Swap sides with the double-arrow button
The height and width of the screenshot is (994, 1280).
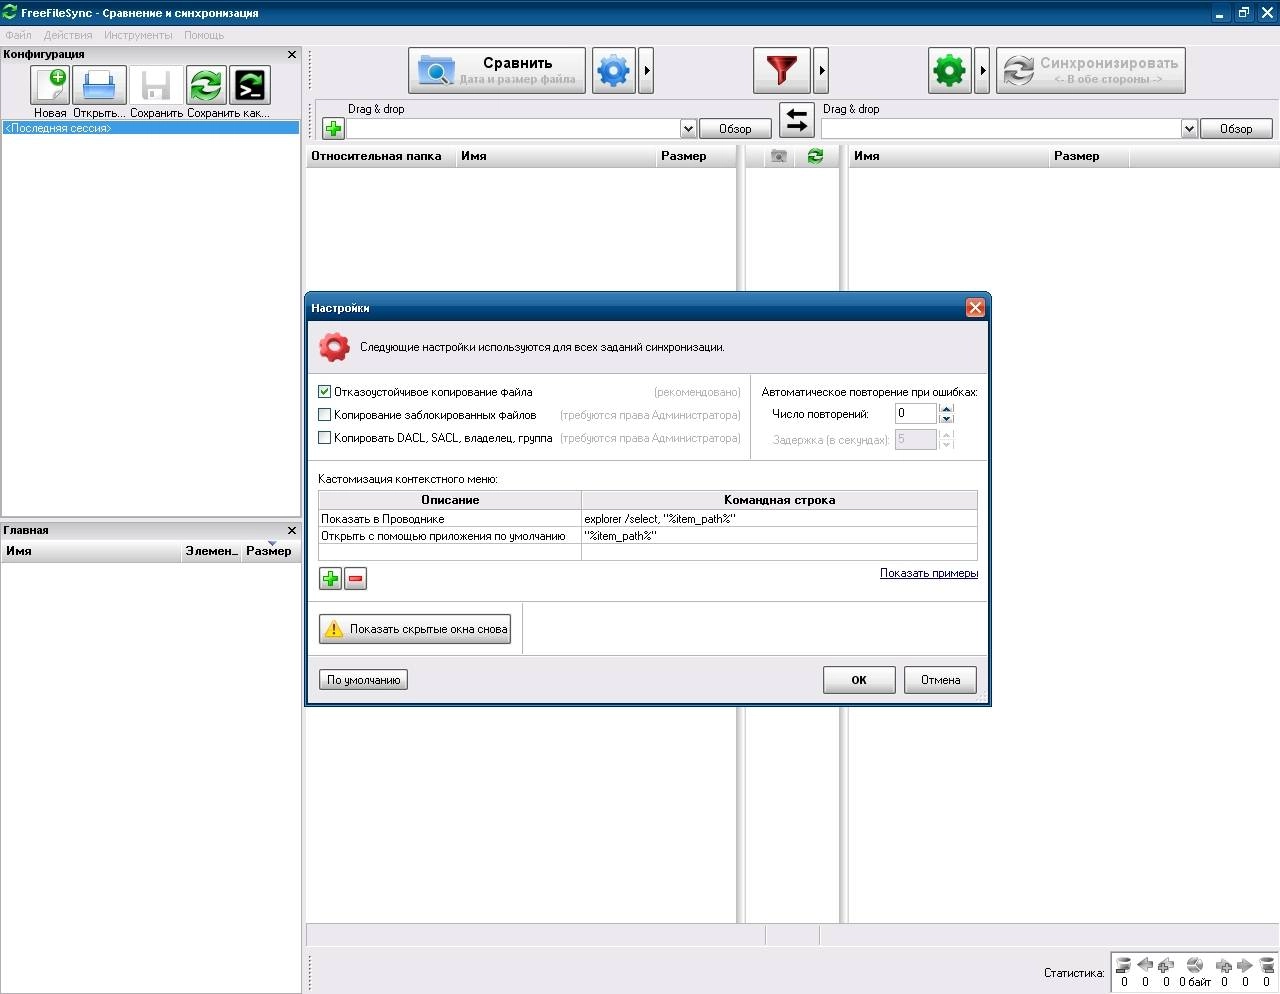pyautogui.click(x=797, y=120)
